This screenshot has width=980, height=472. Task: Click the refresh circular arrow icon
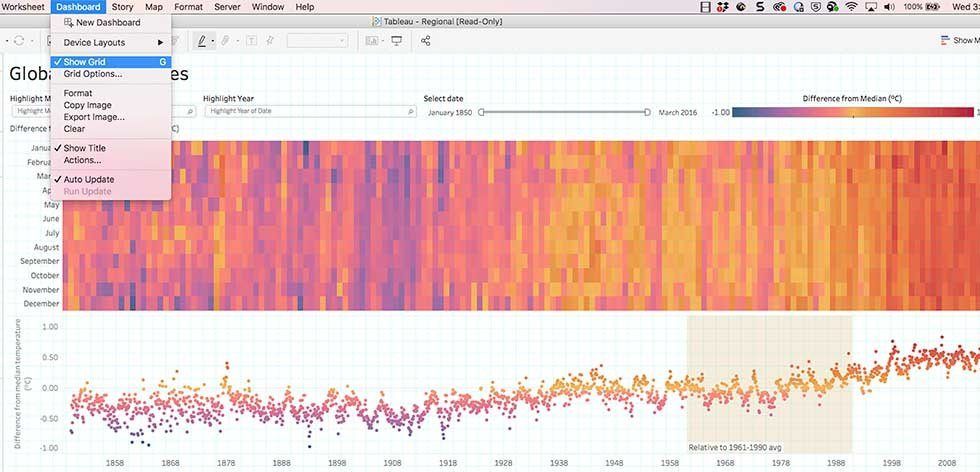pyautogui.click(x=20, y=41)
